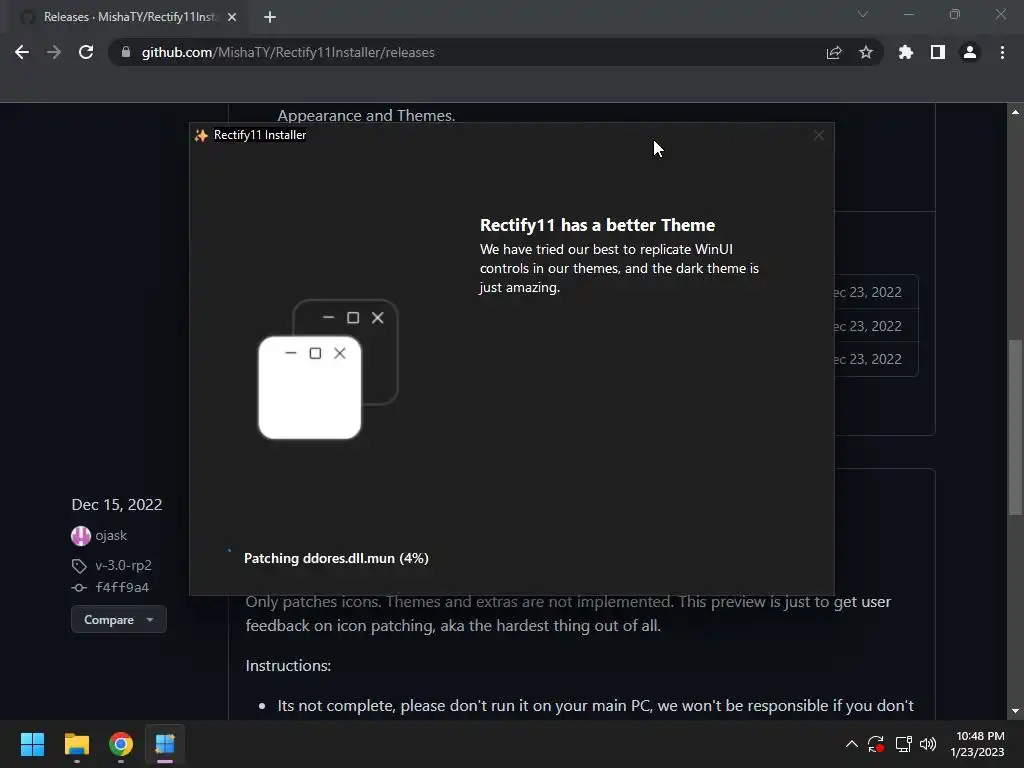Open the Chrome extensions puzzle icon
The image size is (1024, 768).
pyautogui.click(x=906, y=52)
